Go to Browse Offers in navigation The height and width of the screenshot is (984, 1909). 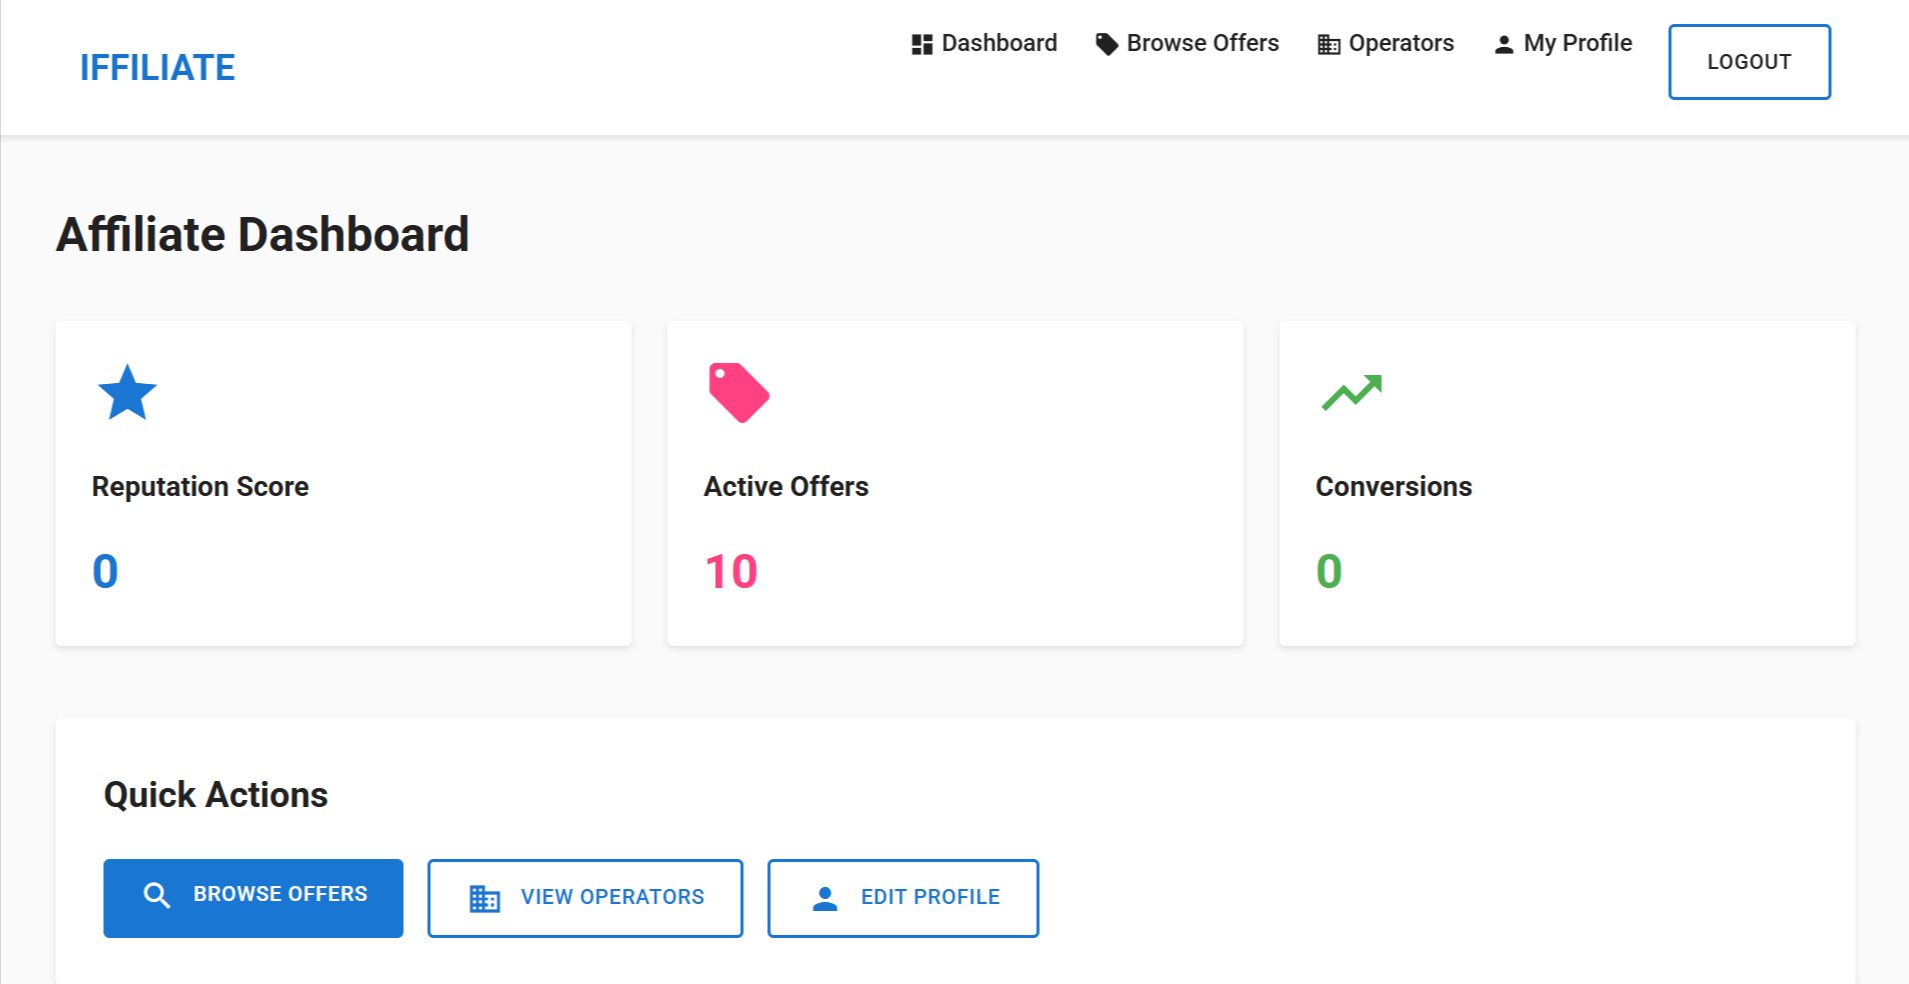(x=1187, y=43)
